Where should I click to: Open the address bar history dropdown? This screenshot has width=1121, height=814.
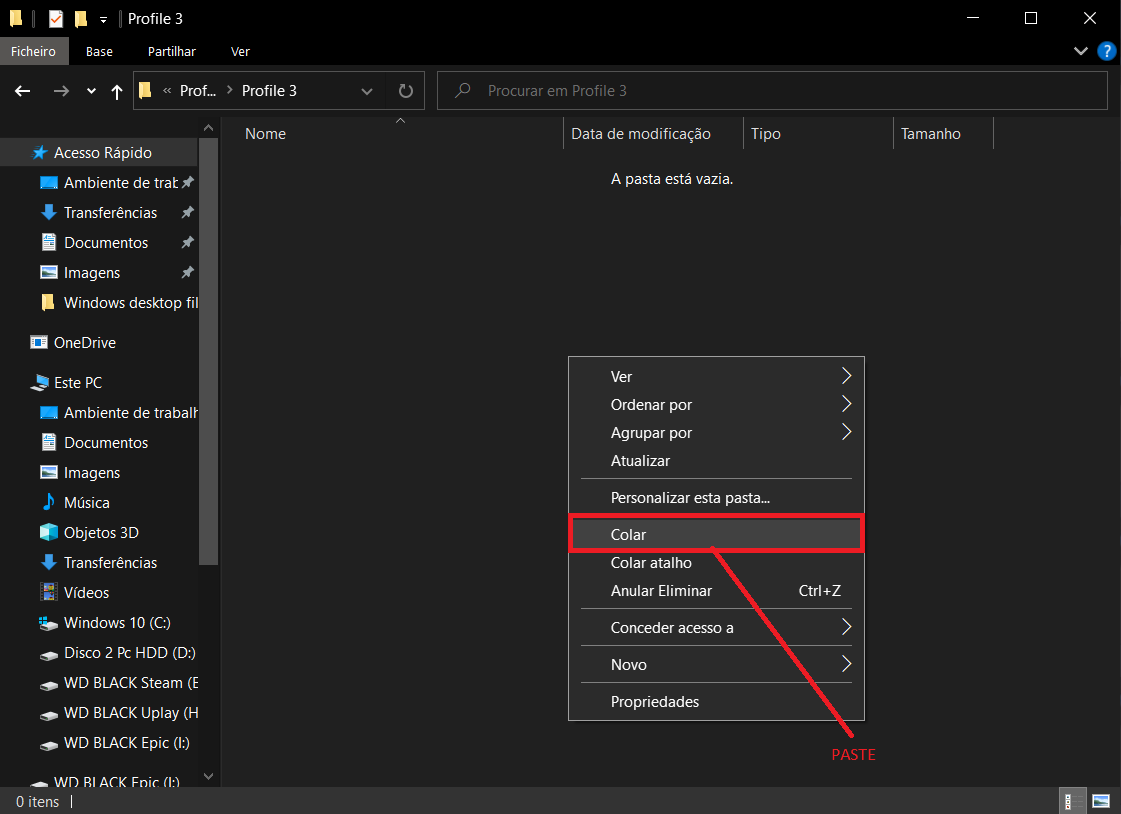[x=366, y=91]
